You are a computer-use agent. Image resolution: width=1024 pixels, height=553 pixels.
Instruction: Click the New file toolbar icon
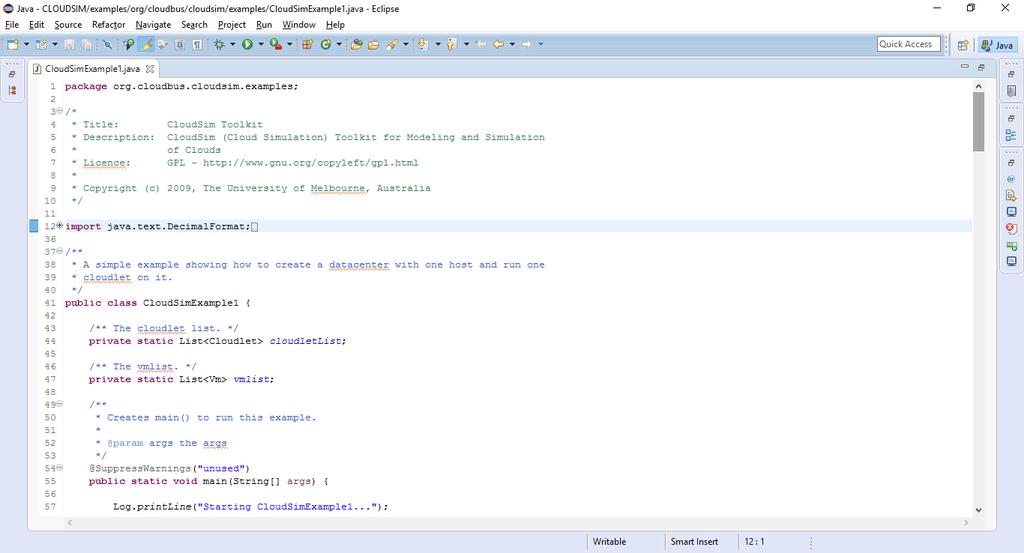(12, 44)
